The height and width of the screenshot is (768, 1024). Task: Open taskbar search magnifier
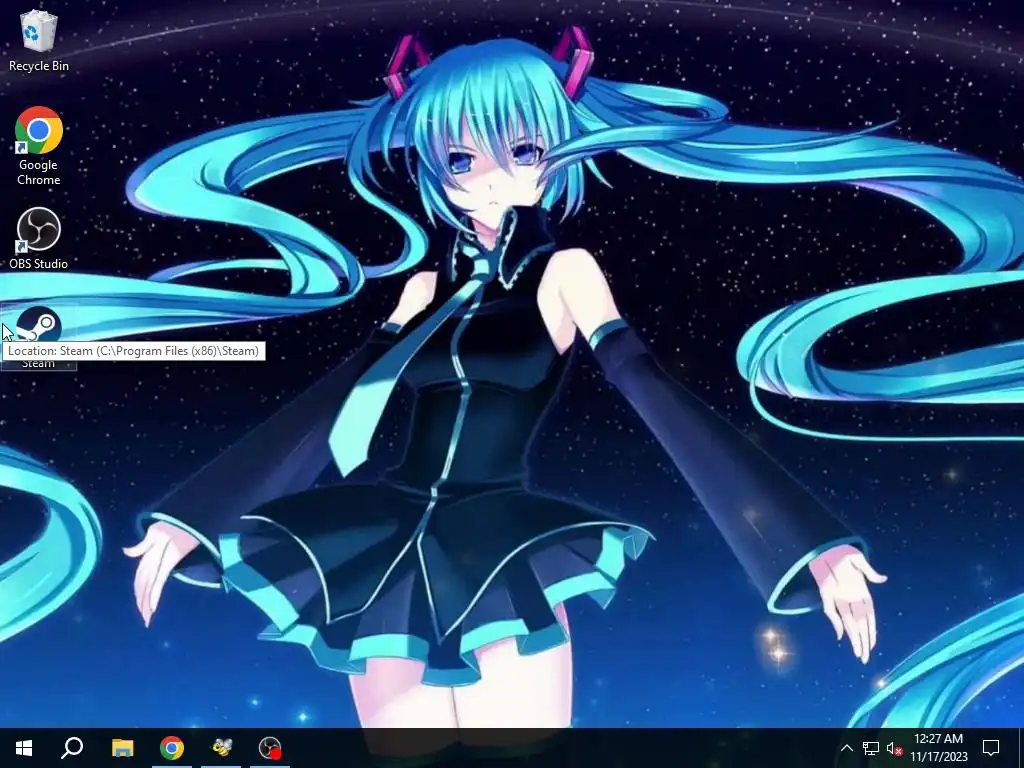[72, 748]
